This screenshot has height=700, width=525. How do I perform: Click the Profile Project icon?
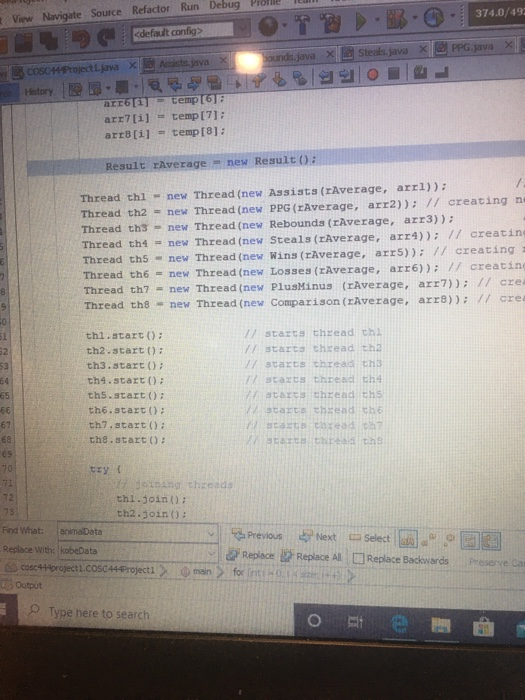click(433, 18)
